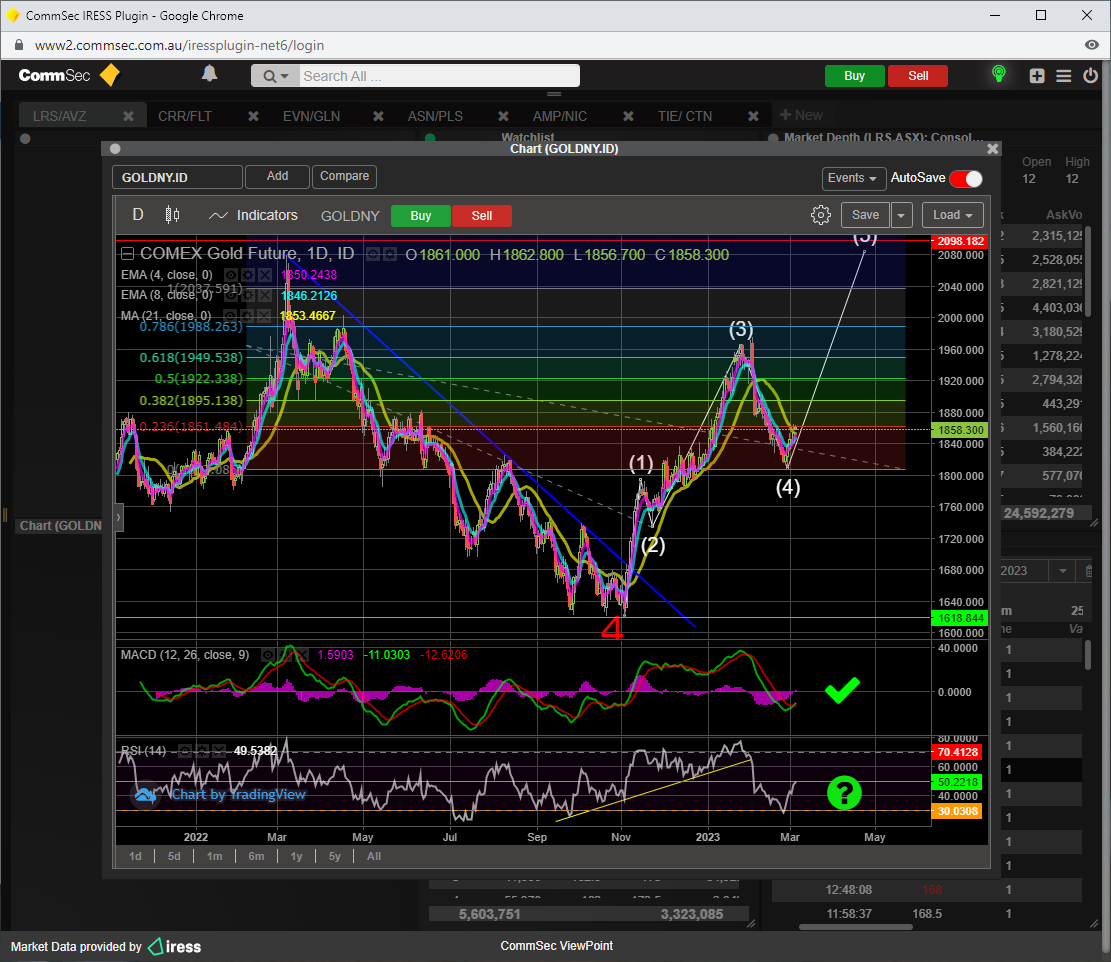Open settings for RSI (14) indicator
This screenshot has height=962, width=1111.
202,751
